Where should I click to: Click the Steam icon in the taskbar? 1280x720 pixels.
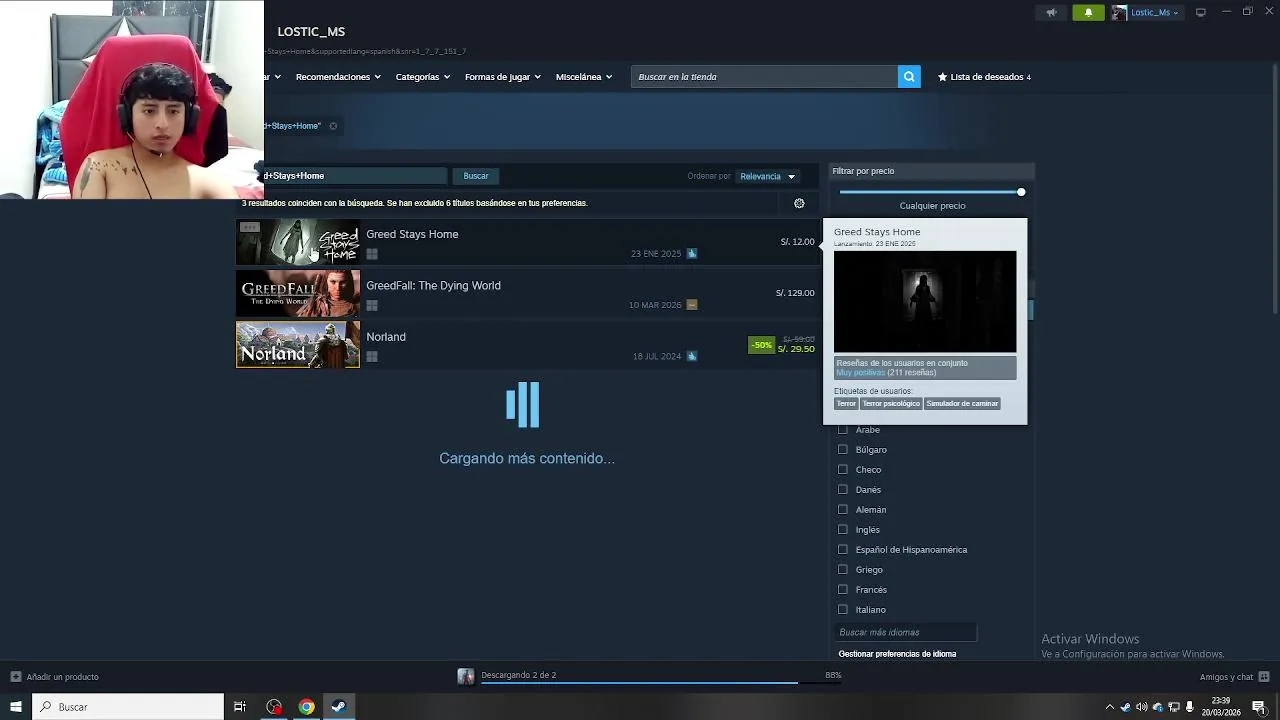coord(339,707)
